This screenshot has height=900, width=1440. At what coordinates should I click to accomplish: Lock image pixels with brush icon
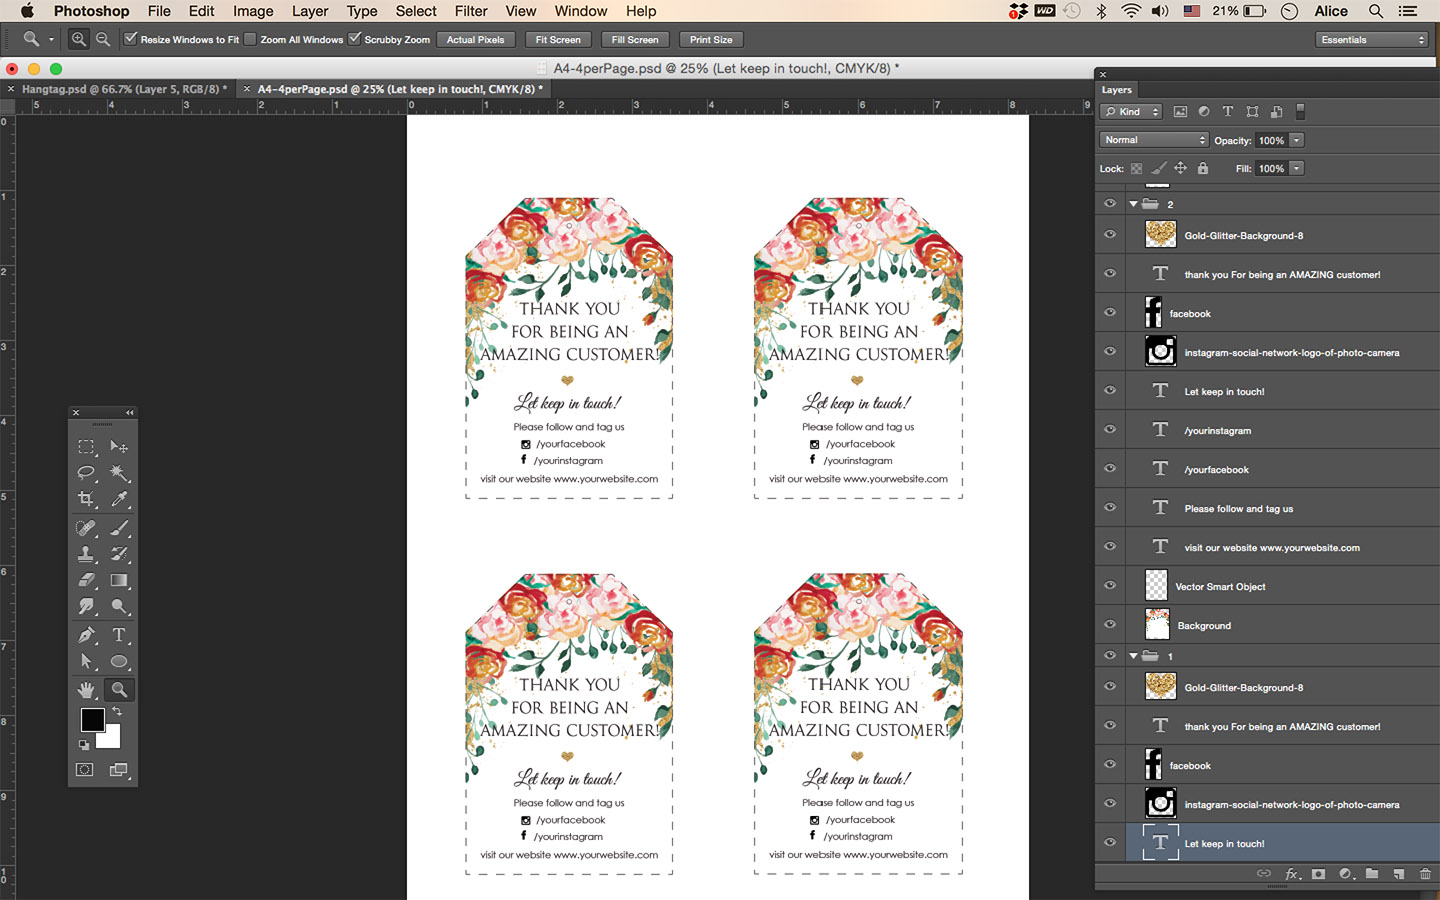(1158, 168)
